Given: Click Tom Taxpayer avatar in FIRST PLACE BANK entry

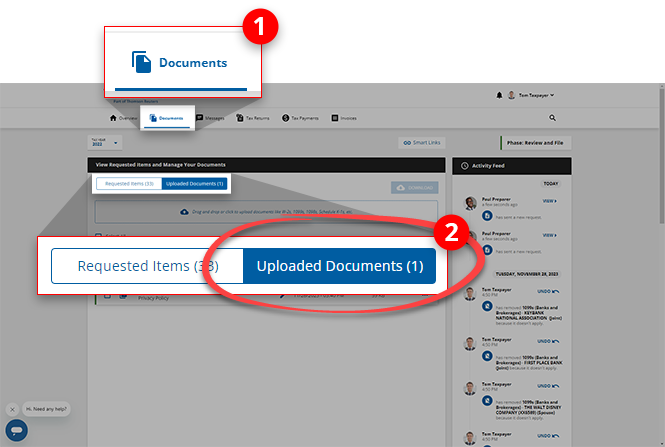Looking at the screenshot, I should coord(470,344).
